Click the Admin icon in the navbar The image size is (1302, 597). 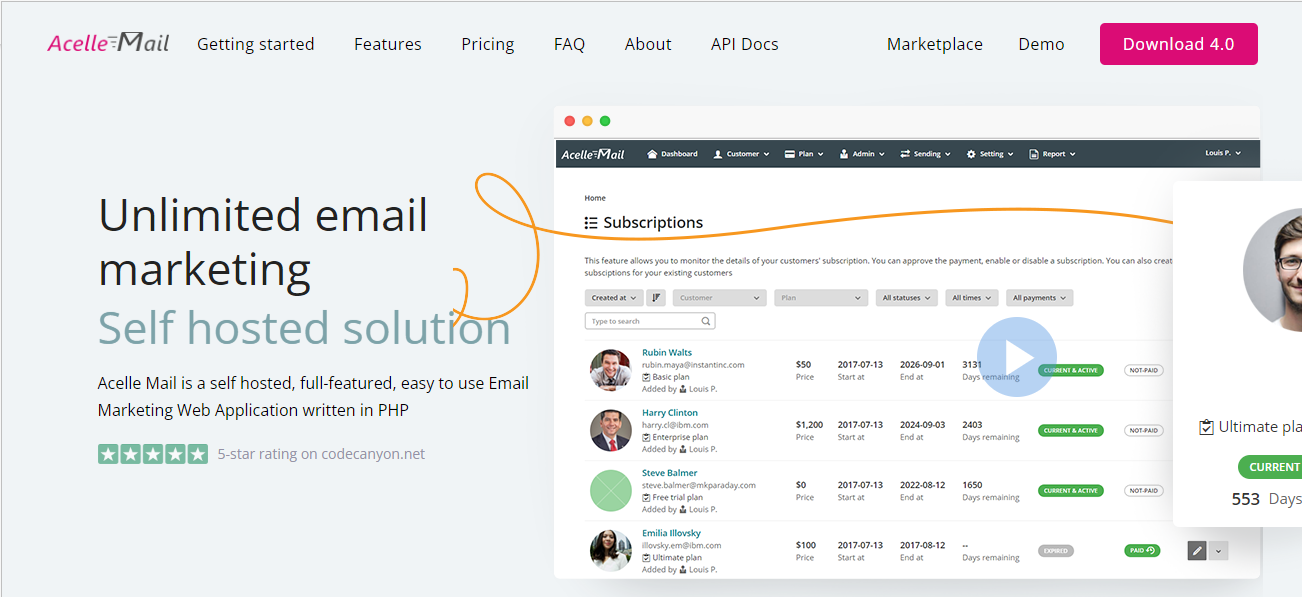[x=844, y=153]
